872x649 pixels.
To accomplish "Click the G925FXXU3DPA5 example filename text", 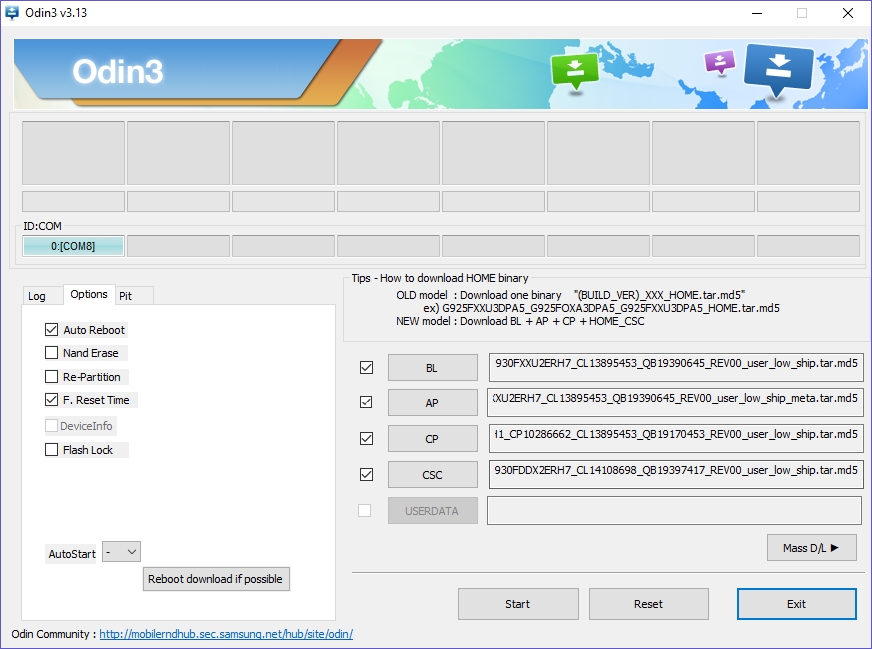I will (x=601, y=308).
